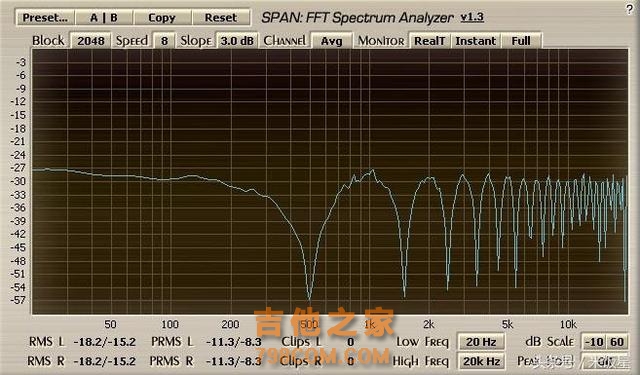Click the question mark help icon
640x375 pixels.
click(x=629, y=9)
